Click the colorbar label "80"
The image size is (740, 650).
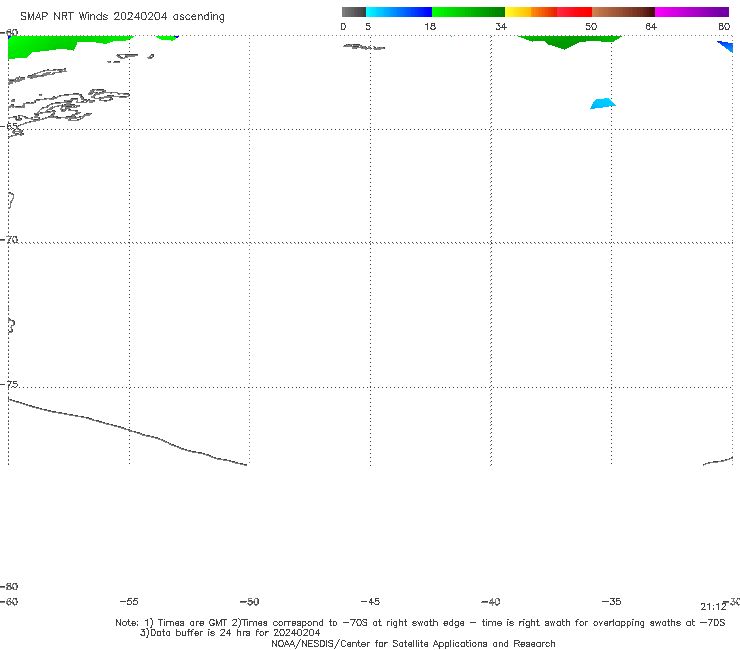[x=724, y=27]
